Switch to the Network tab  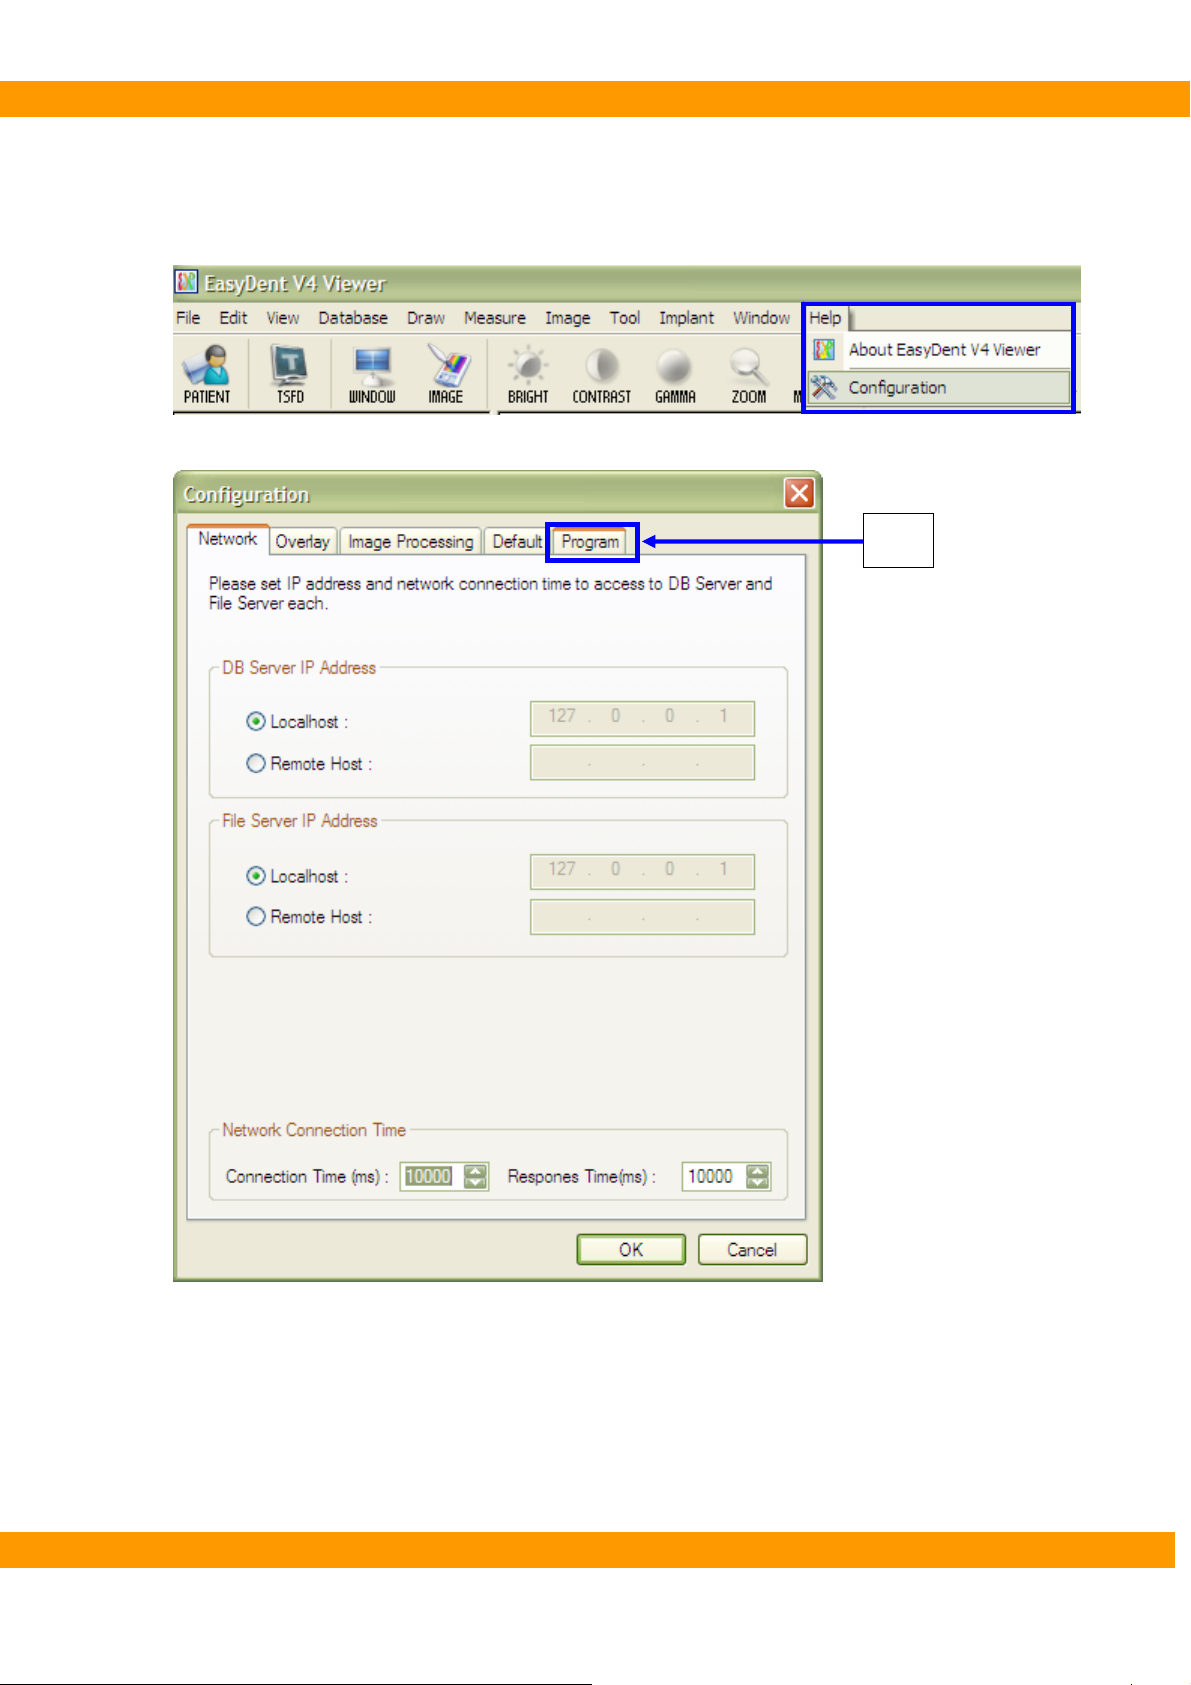click(x=228, y=539)
